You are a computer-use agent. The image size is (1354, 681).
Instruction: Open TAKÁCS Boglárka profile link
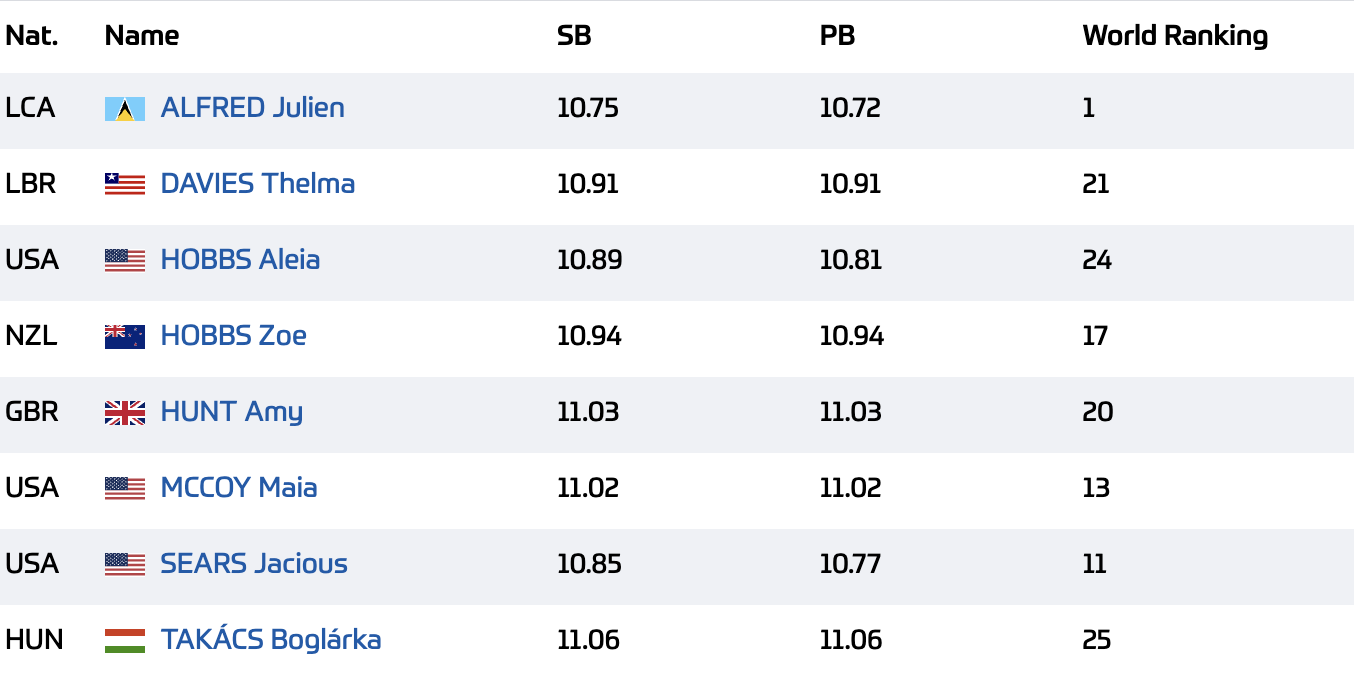tap(271, 640)
